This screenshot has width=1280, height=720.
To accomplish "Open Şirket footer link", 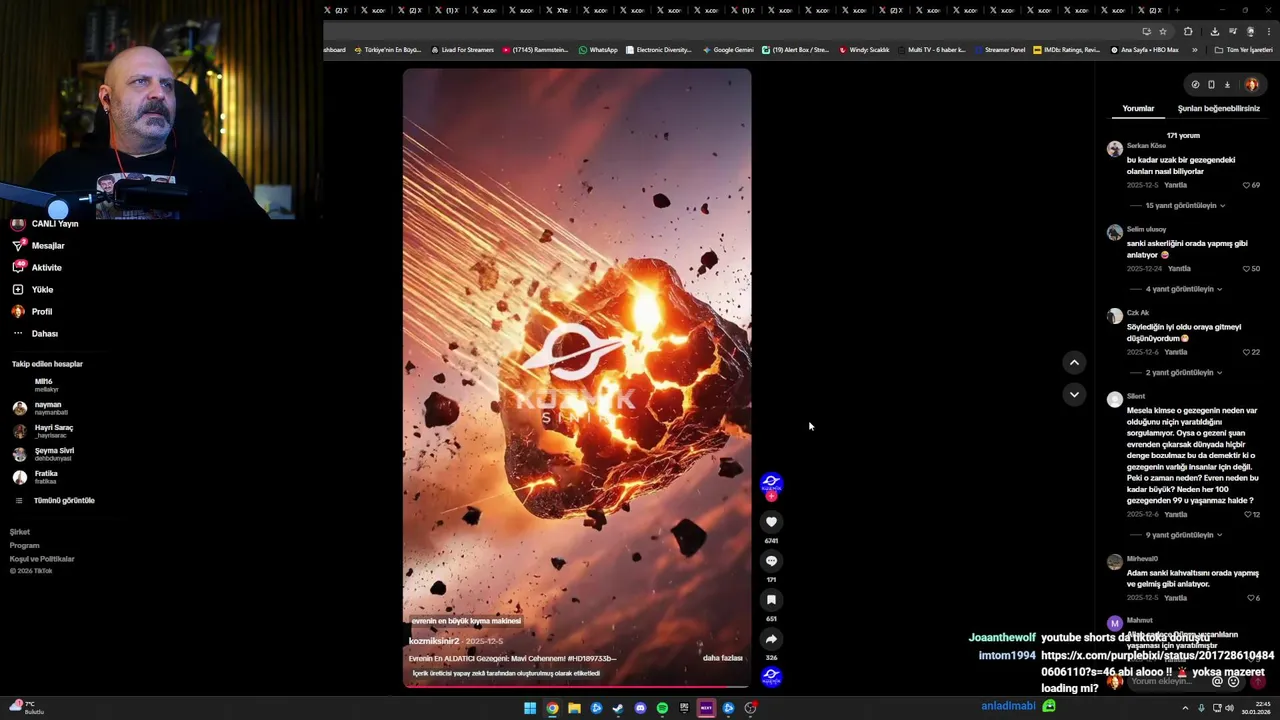I will point(20,532).
